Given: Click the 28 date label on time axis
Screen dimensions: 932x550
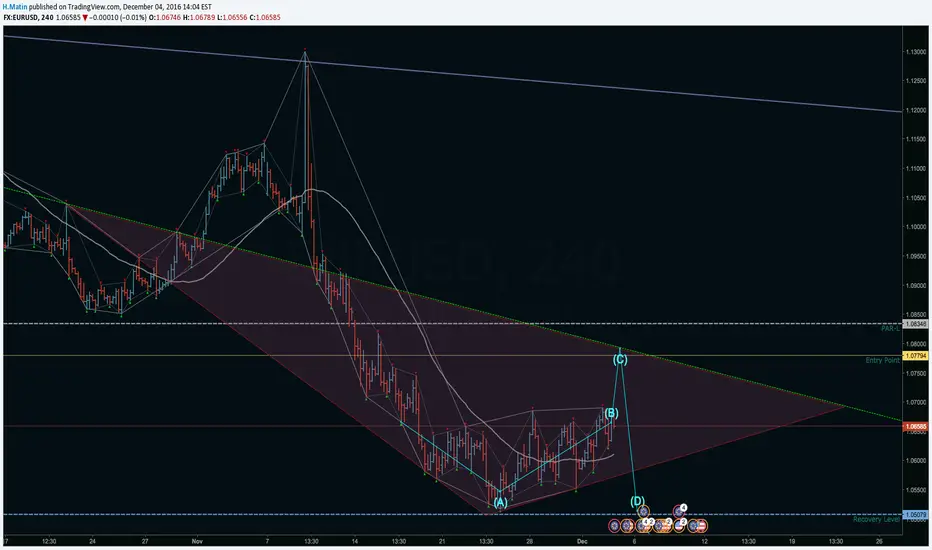Looking at the screenshot, I should coord(530,541).
